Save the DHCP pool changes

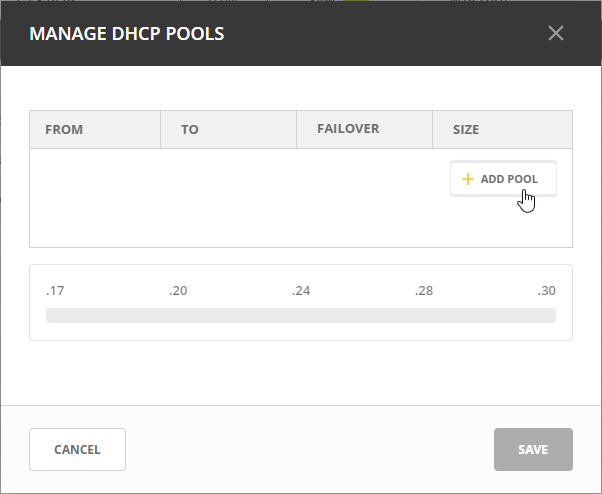pos(533,449)
